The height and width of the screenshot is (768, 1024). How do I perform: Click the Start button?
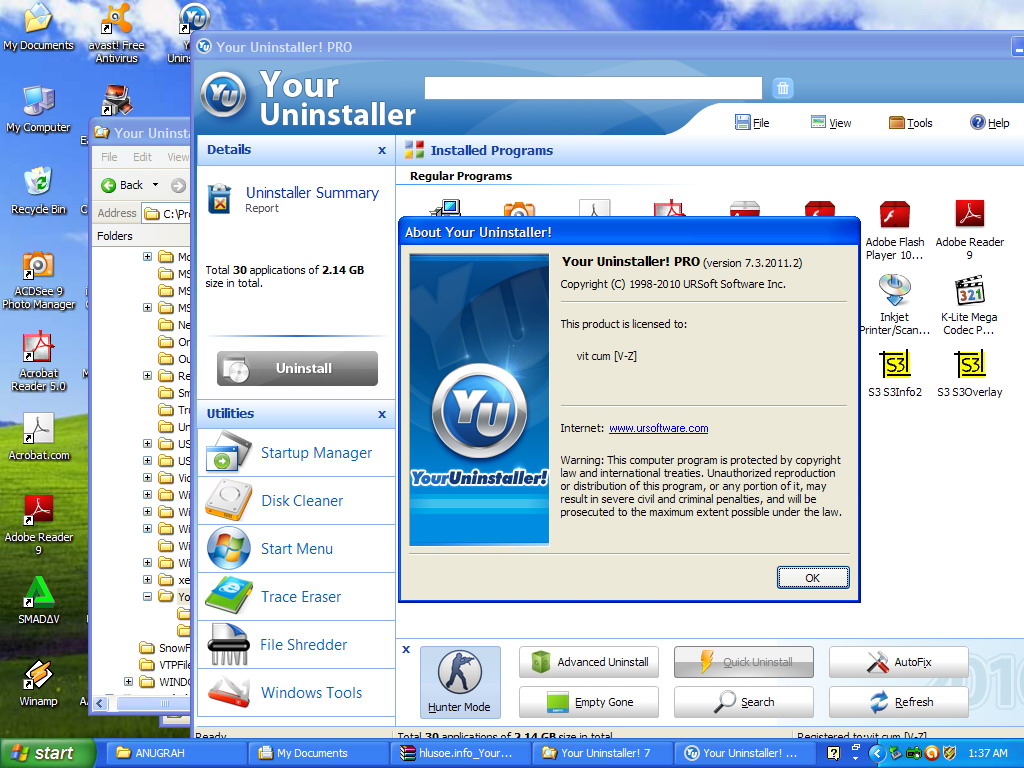(x=47, y=754)
